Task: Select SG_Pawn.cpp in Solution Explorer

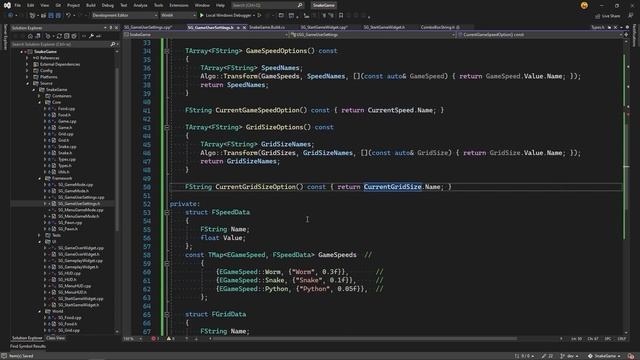Action: [x=70, y=223]
